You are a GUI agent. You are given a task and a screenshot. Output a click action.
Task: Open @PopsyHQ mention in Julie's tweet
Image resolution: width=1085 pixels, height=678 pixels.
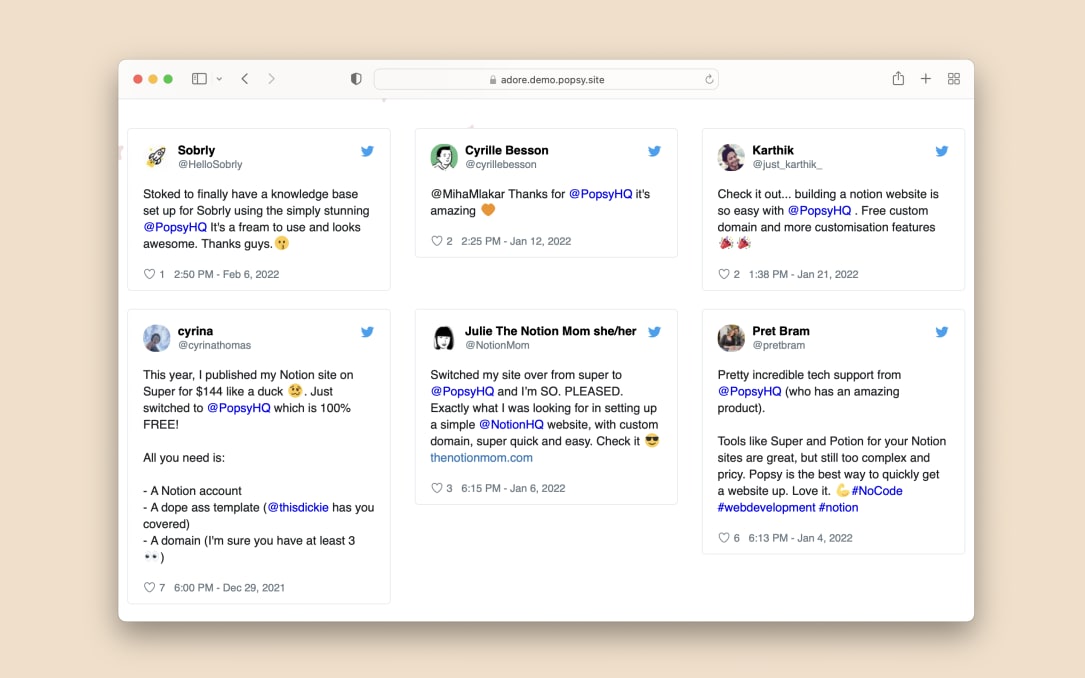462,391
